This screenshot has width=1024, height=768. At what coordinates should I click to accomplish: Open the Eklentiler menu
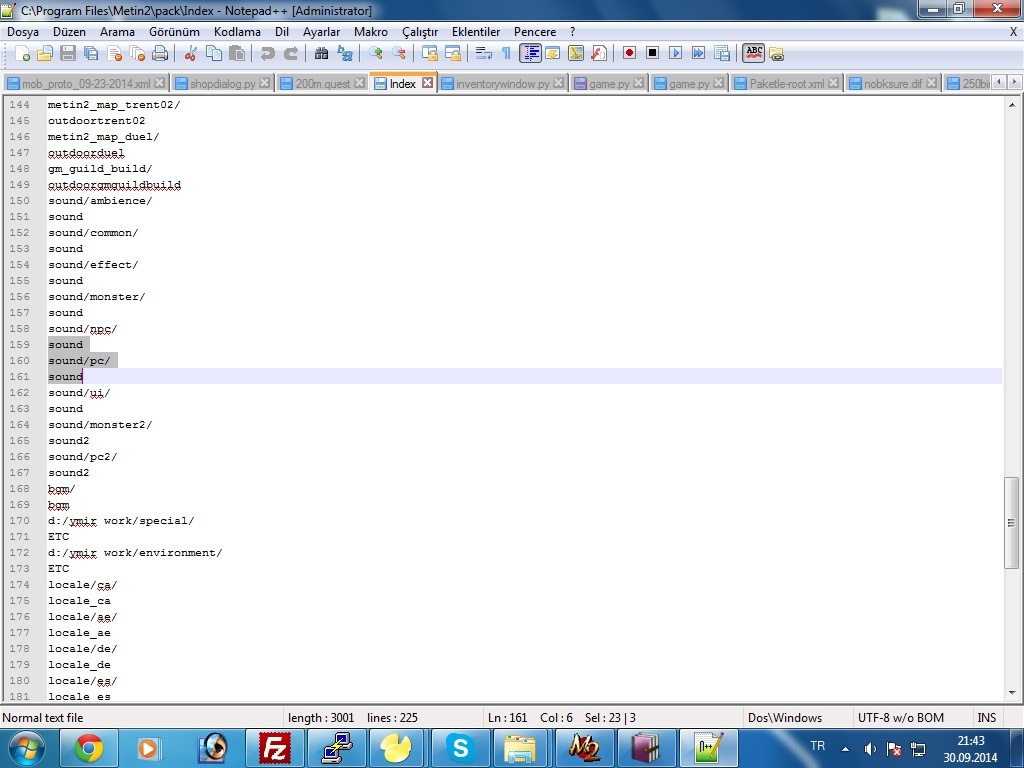click(475, 31)
